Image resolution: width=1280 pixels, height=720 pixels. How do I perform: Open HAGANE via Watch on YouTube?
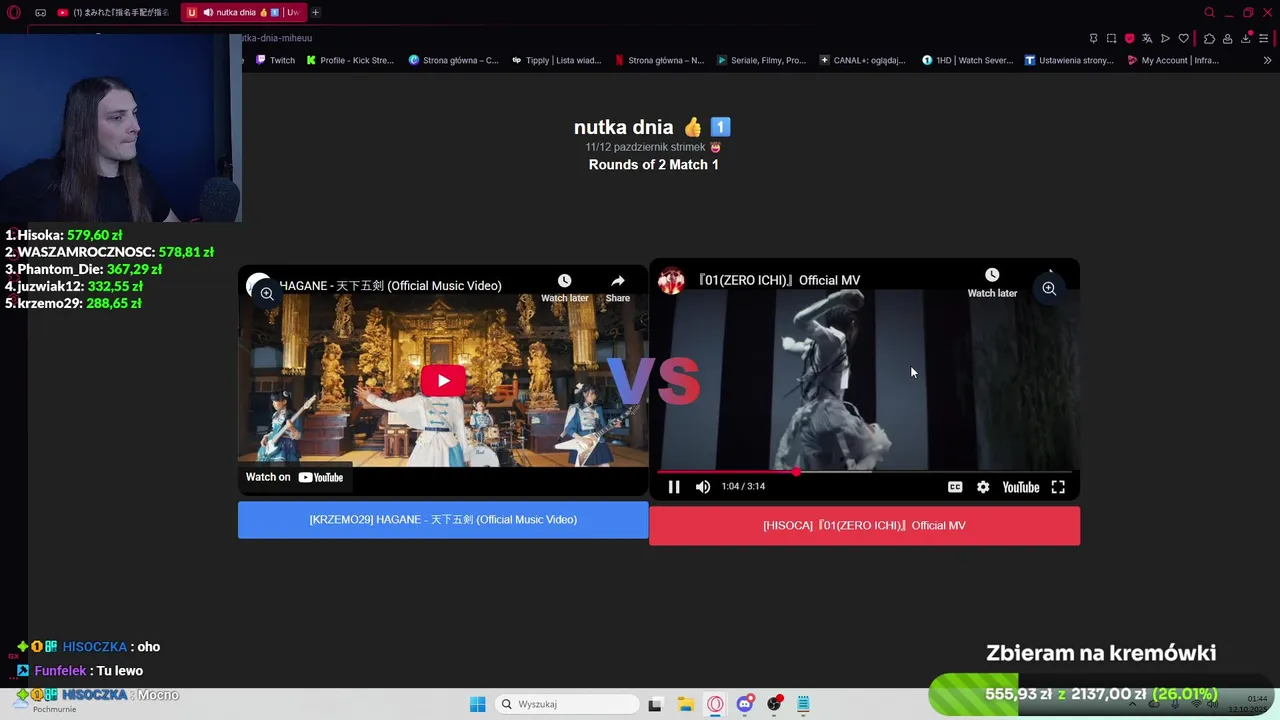295,477
